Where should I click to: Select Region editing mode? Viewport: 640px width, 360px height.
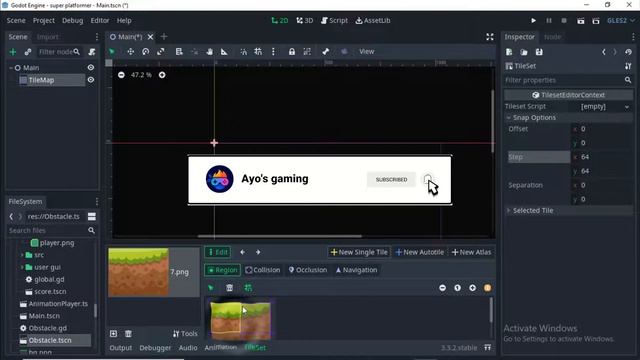(222, 270)
